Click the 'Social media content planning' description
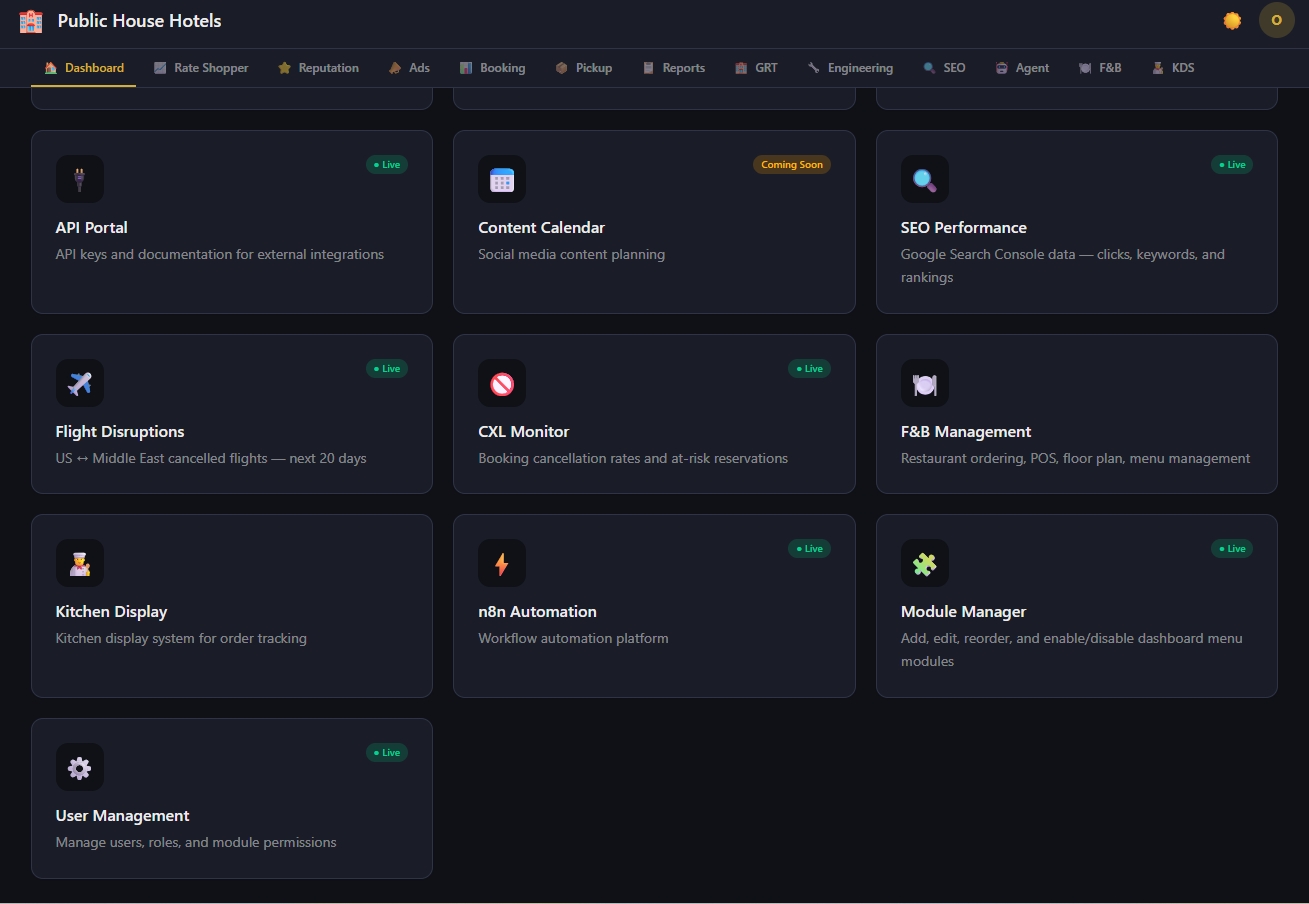The image size is (1309, 904). point(572,255)
